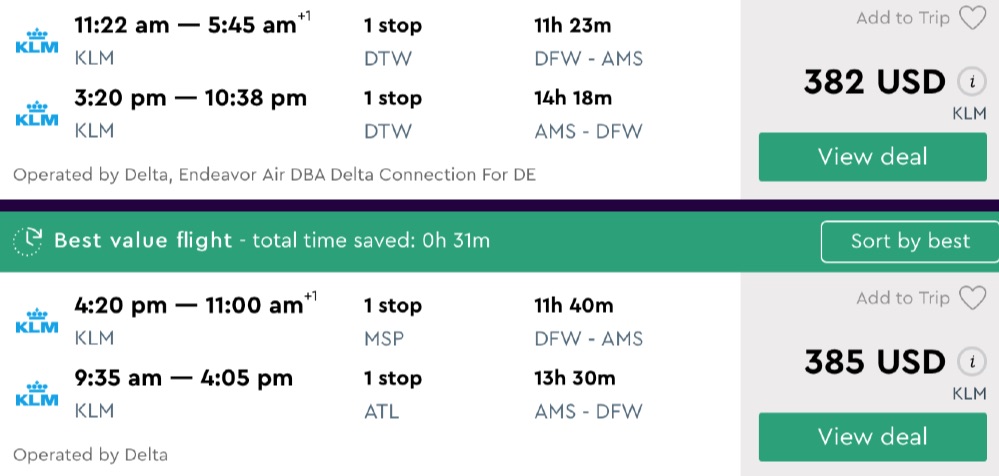Click KLM logo for 11:22 am flight
The height and width of the screenshot is (476, 999).
[39, 41]
